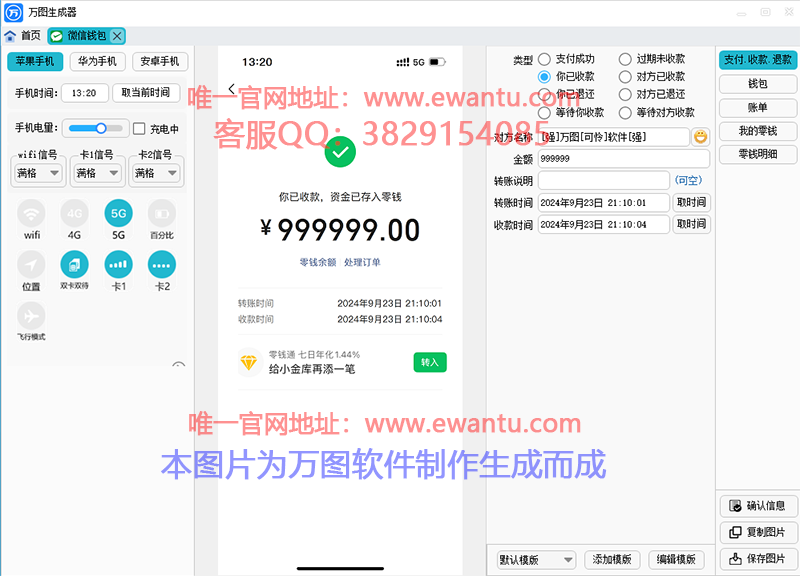Click the 取当前时间 button
The width and height of the screenshot is (800, 576).
click(x=146, y=93)
